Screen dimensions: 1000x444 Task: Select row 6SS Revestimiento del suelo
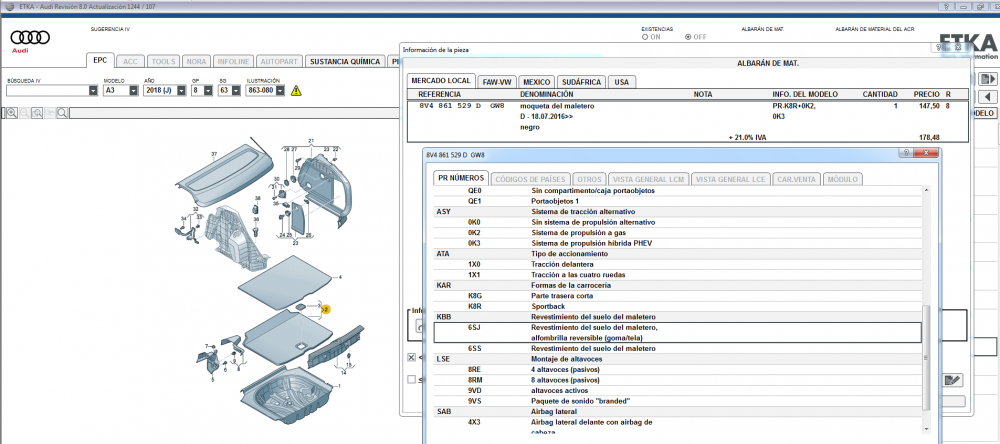(677, 348)
